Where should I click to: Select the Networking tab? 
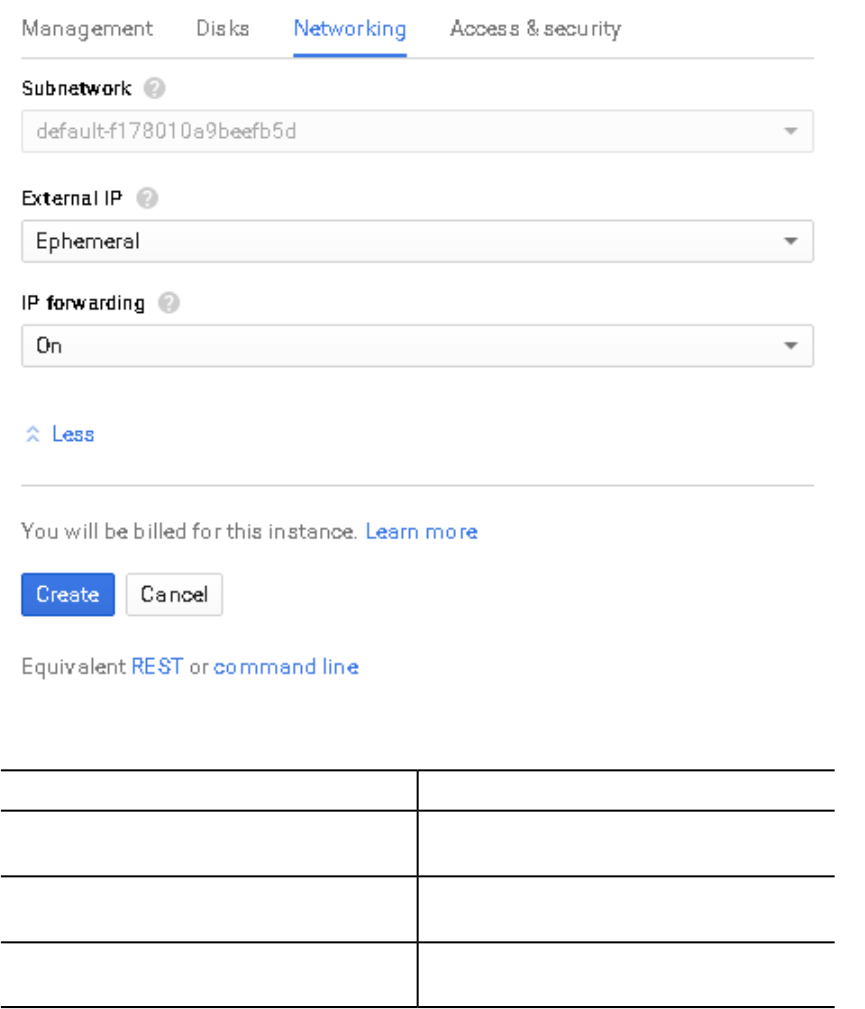click(x=349, y=29)
